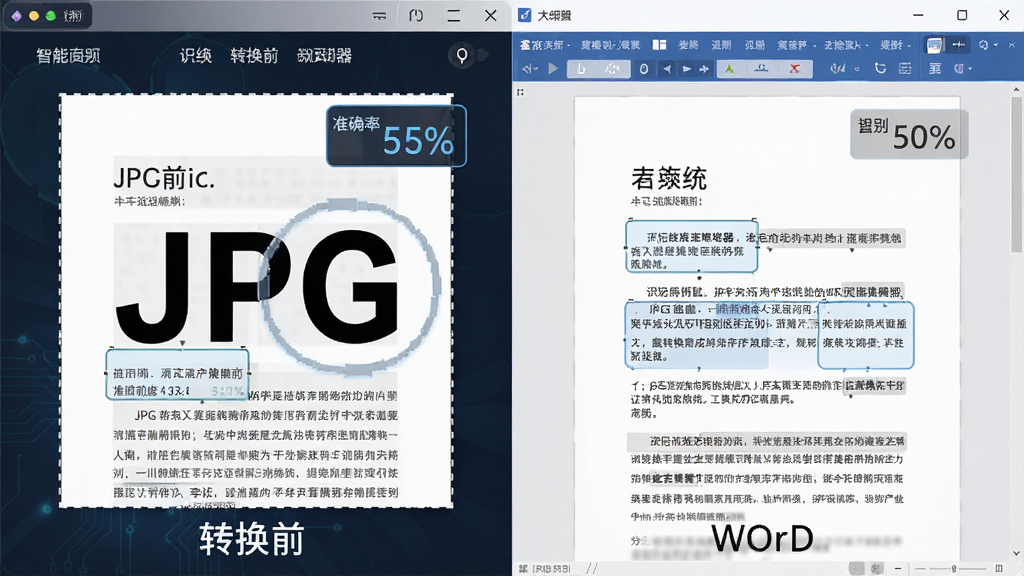Click the list lines icon after undo
1024x576 pixels.
click(905, 69)
